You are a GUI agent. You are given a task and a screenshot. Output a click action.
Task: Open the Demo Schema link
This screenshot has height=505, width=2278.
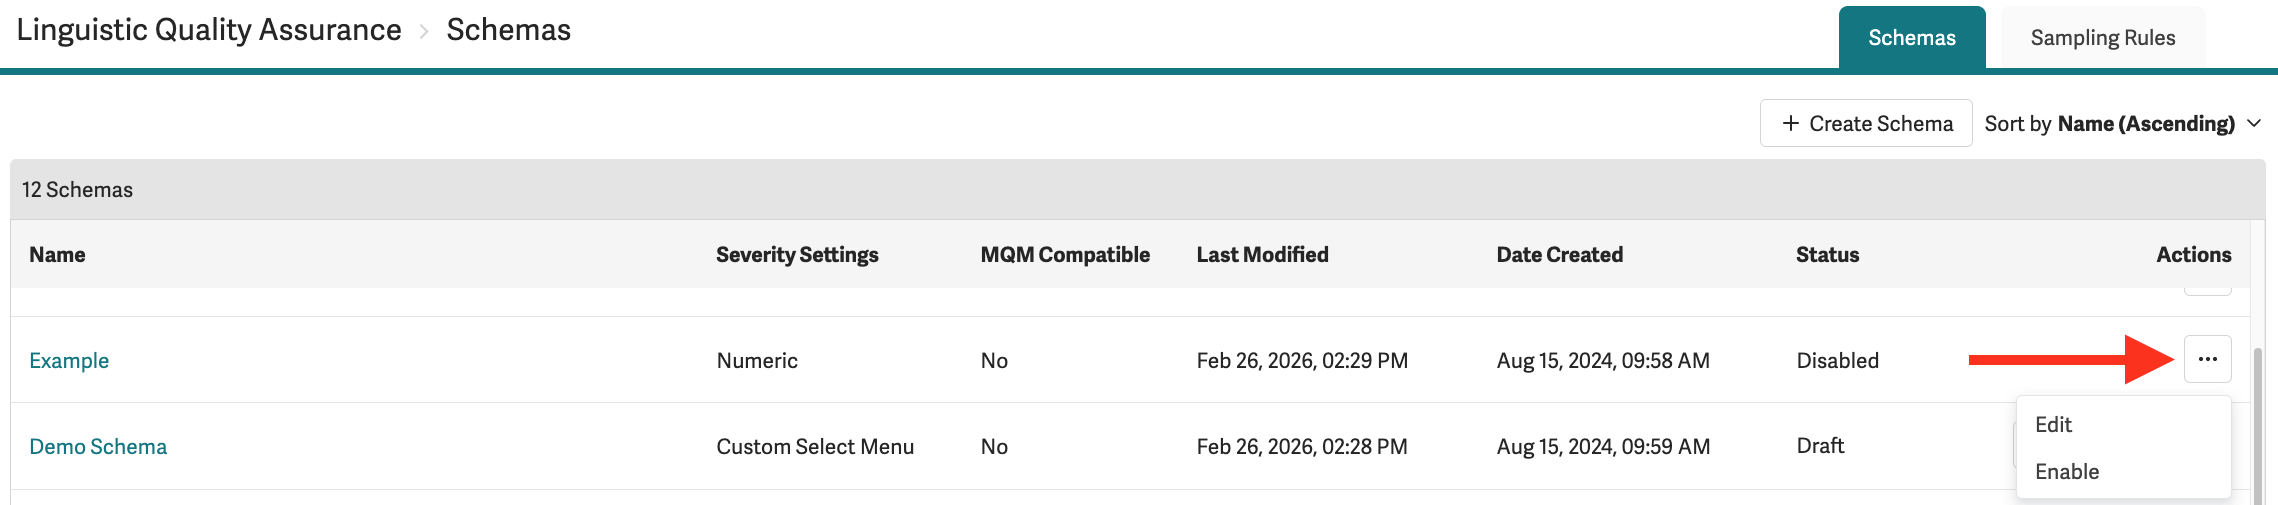pyautogui.click(x=98, y=446)
